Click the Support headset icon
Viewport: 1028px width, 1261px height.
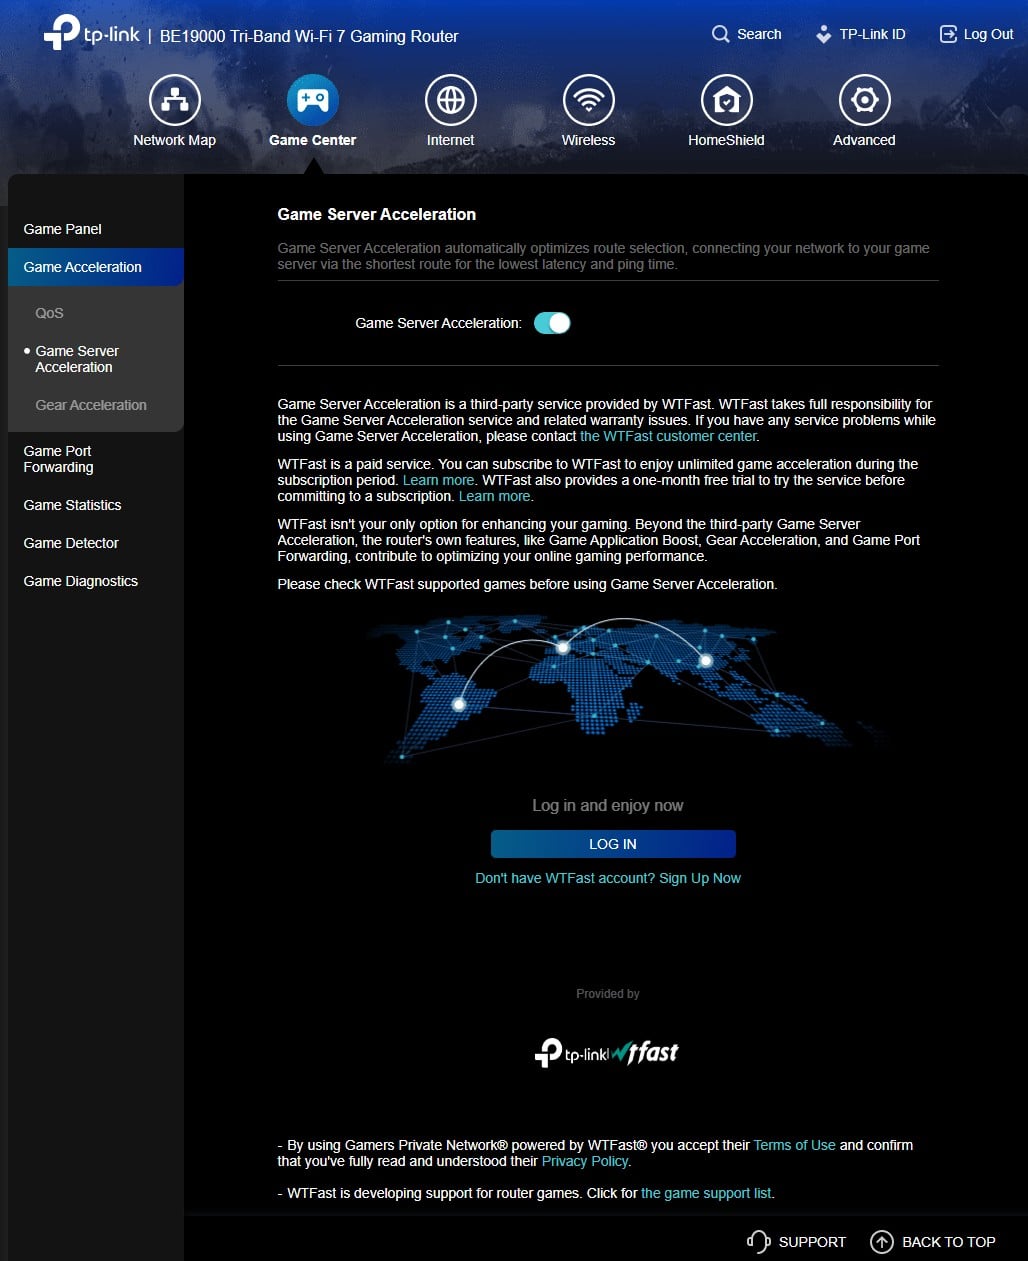(x=758, y=1242)
